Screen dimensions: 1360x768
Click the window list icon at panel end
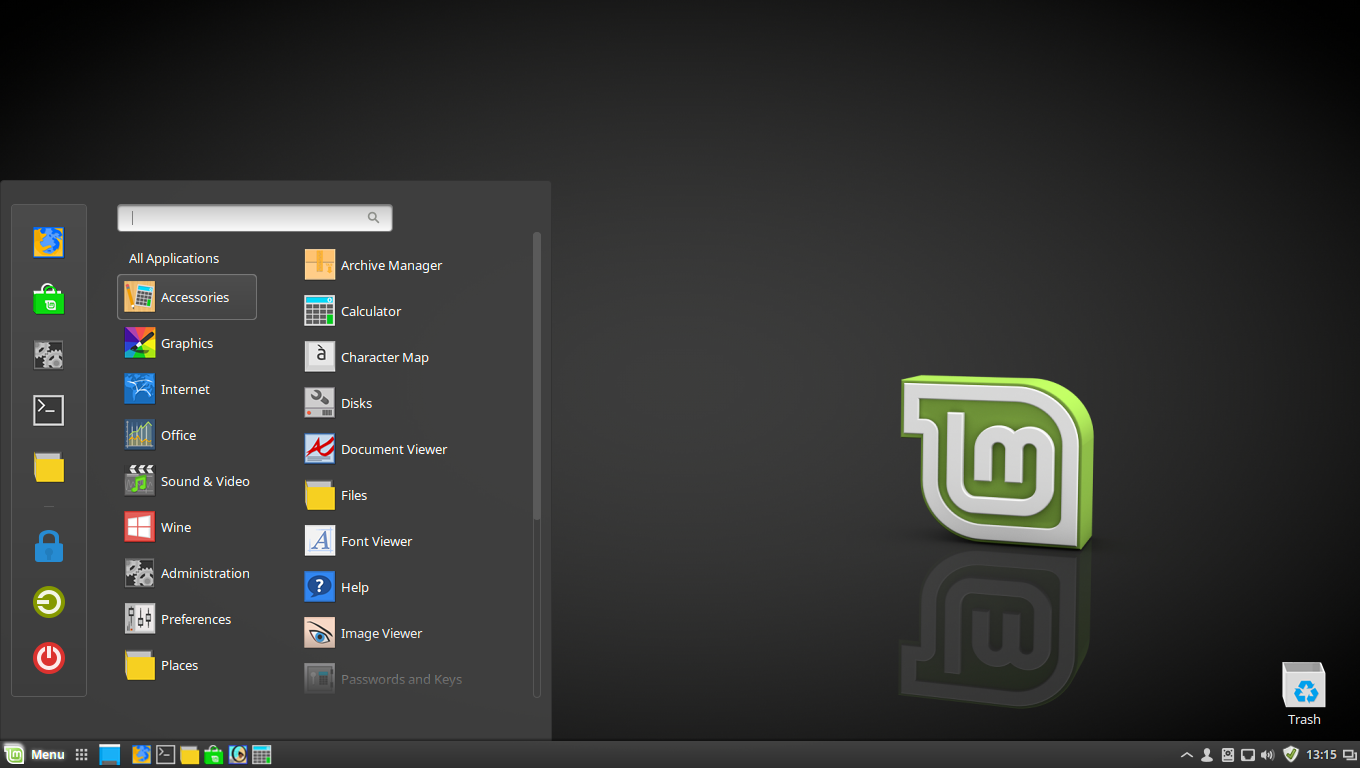1350,755
